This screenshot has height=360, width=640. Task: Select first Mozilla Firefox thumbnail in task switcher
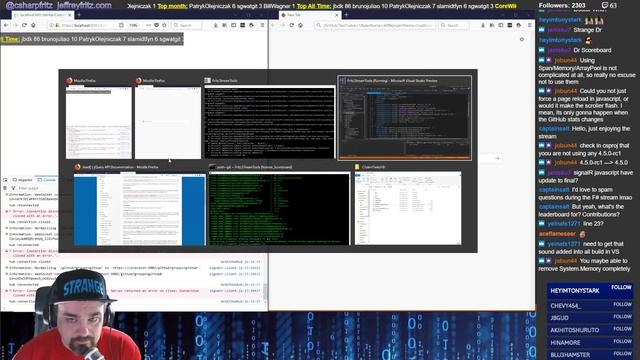[99, 118]
